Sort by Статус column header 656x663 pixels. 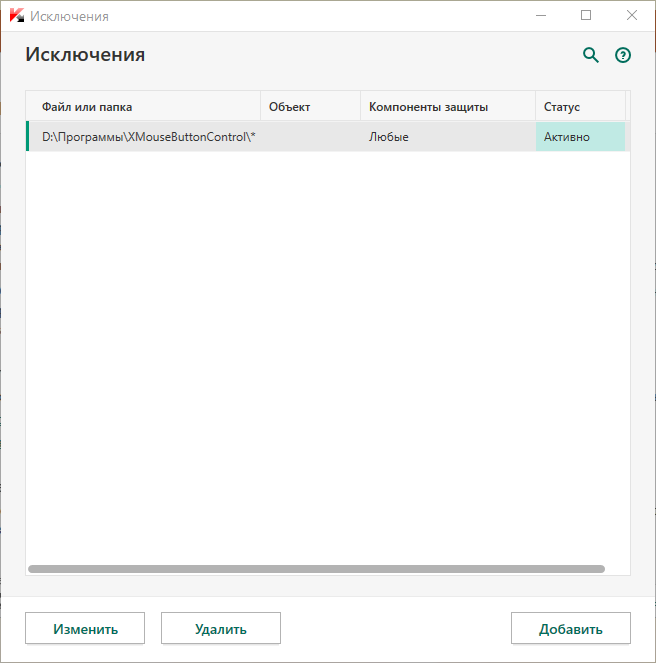(580, 107)
